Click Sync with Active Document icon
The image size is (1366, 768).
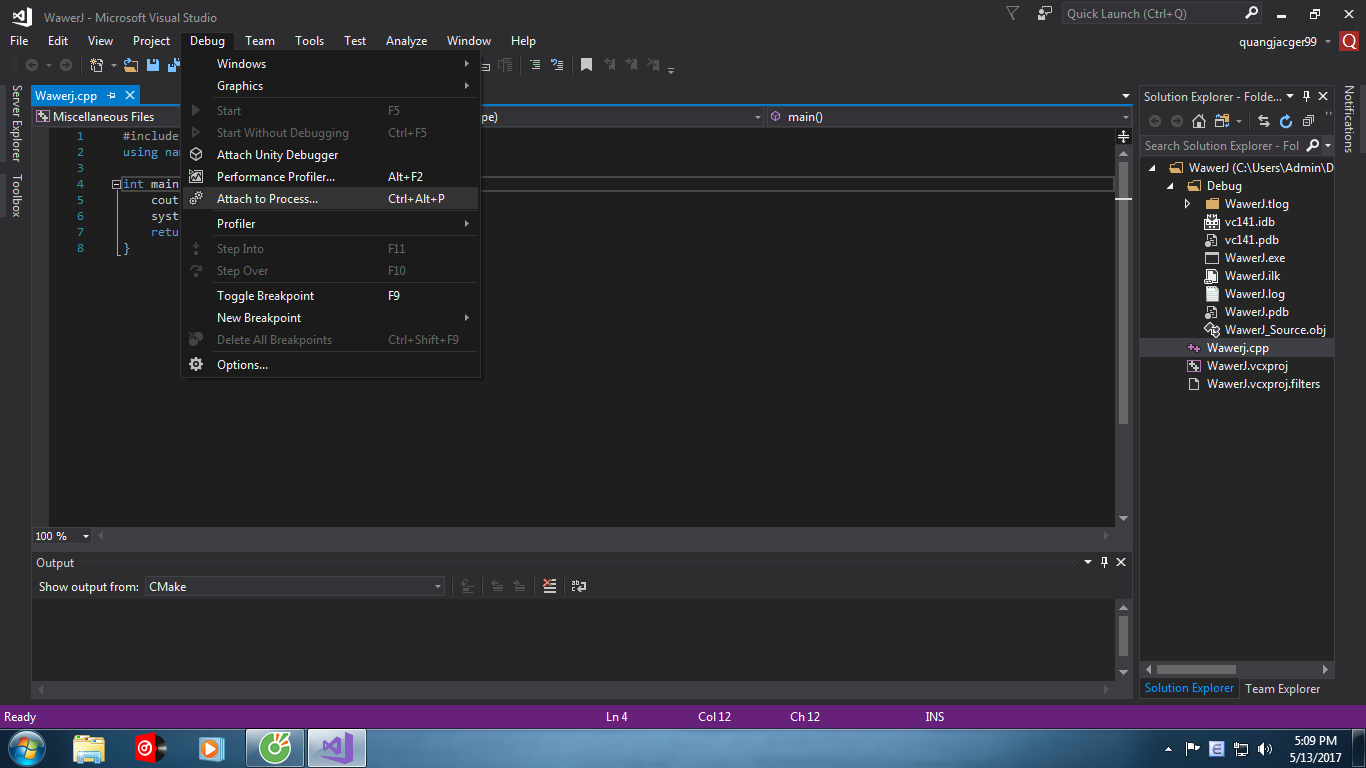tap(1264, 121)
